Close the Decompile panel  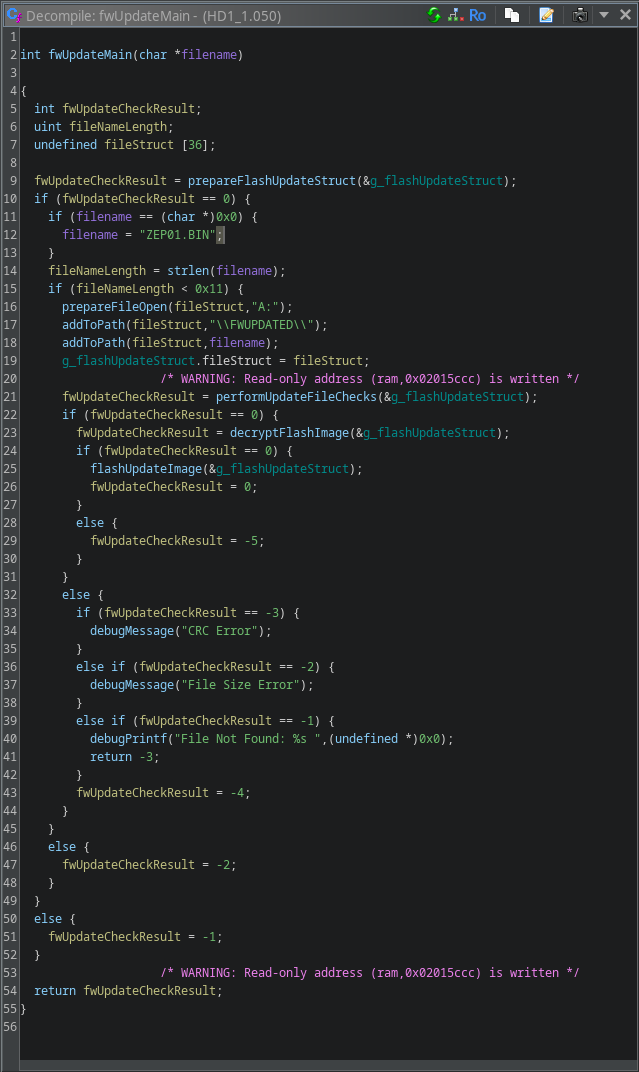624,15
